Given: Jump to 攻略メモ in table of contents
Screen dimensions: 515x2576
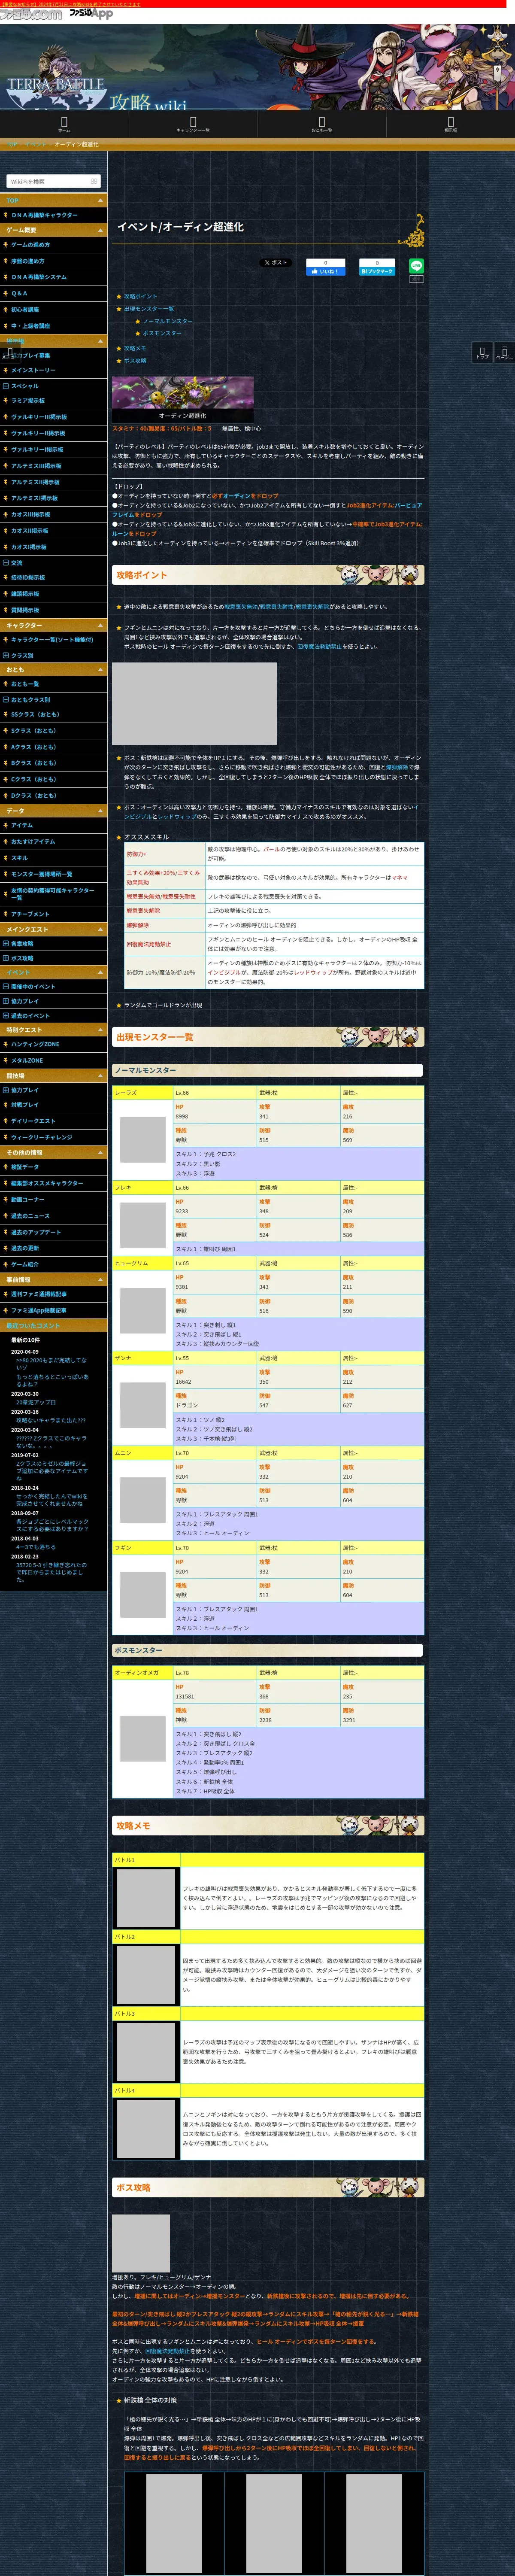Looking at the screenshot, I should click(x=135, y=348).
